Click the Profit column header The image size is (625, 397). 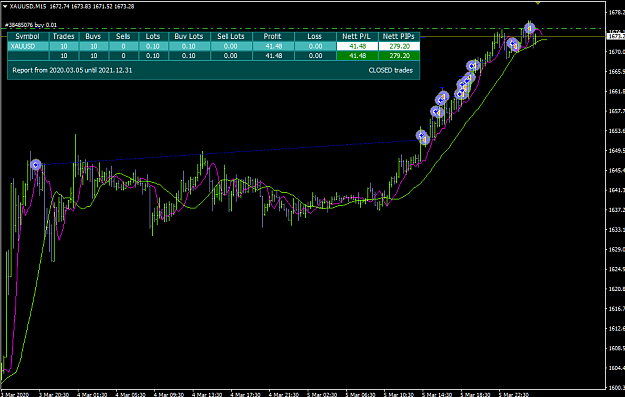[273, 36]
